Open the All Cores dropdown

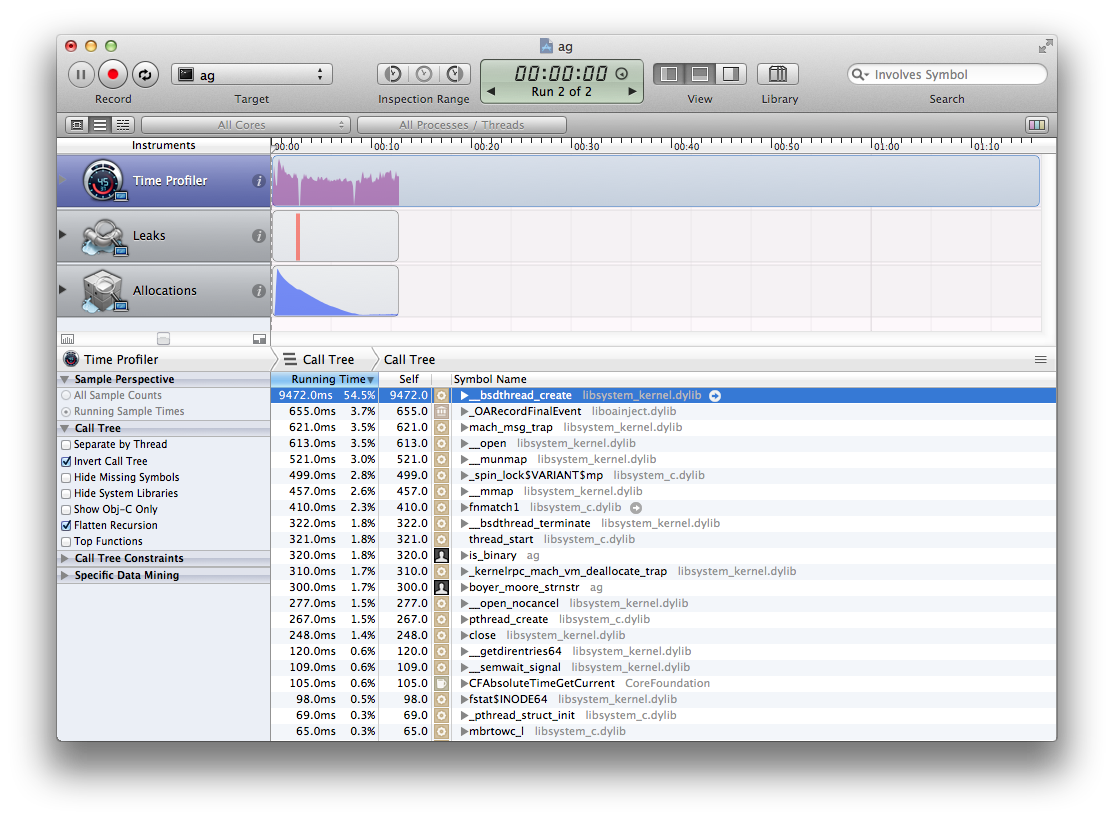(246, 125)
